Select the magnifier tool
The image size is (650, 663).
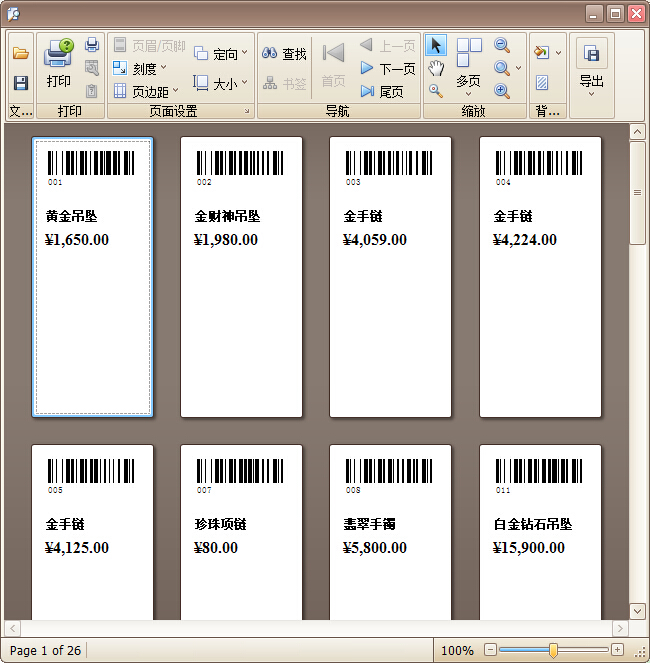point(436,91)
